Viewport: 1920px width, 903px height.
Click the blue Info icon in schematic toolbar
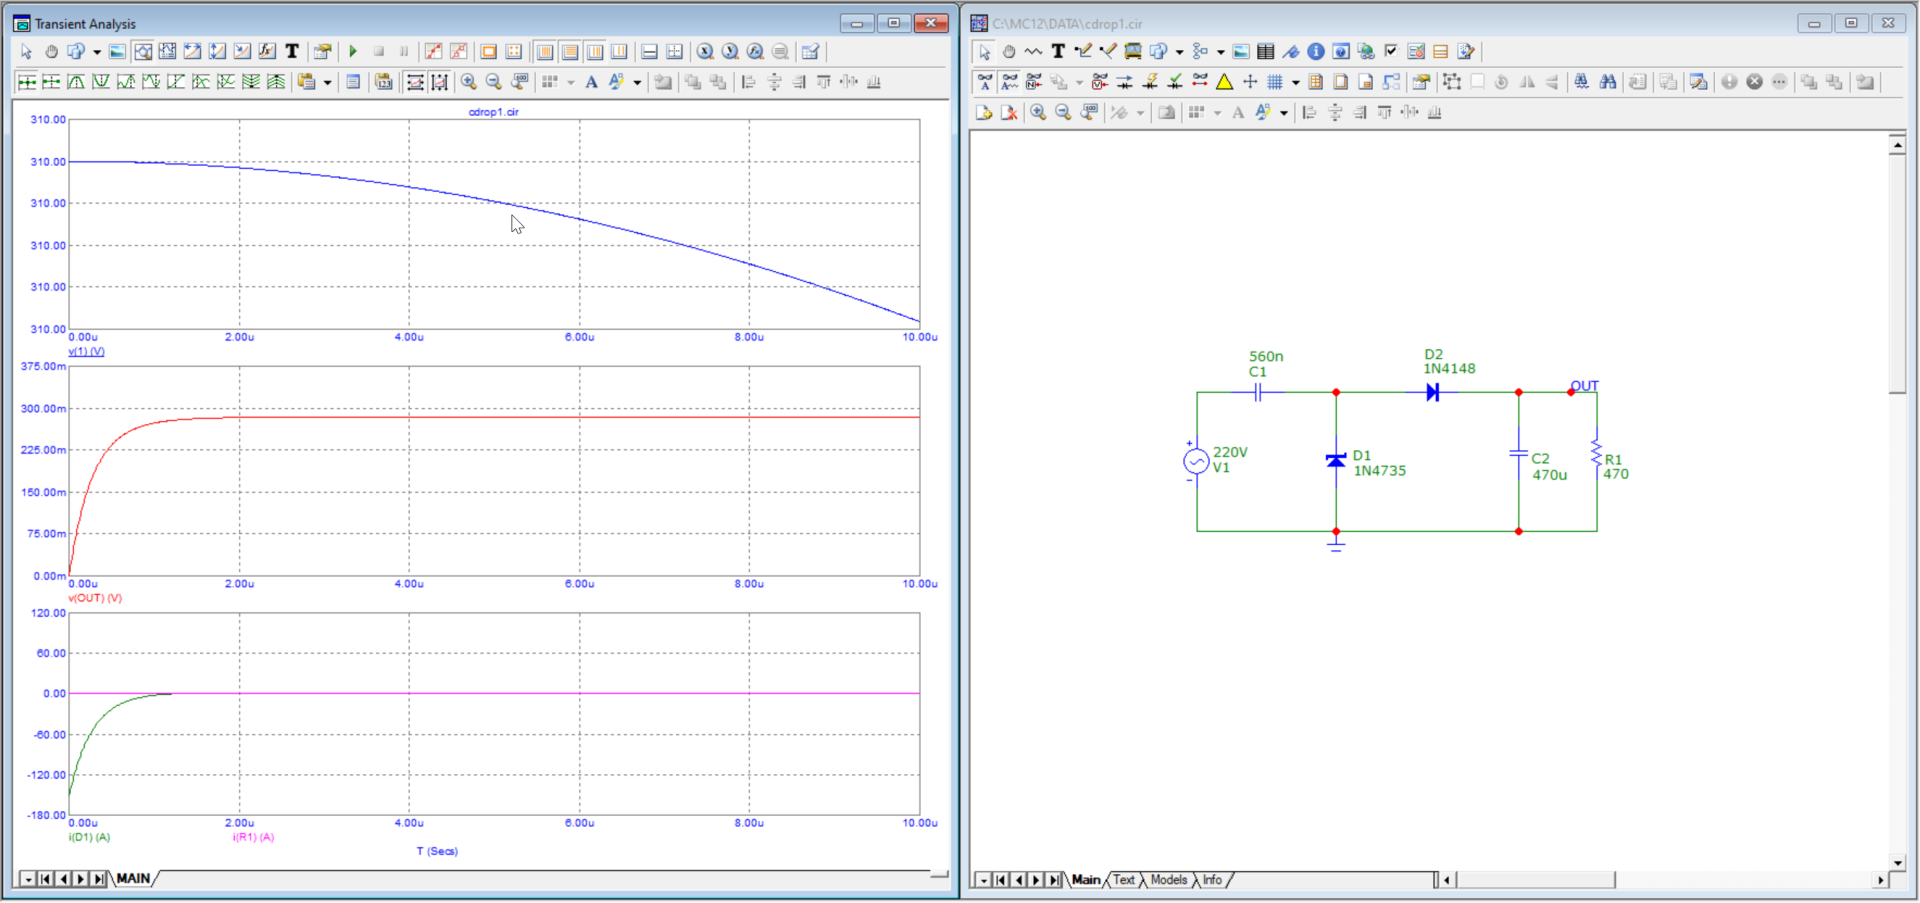[x=1316, y=52]
